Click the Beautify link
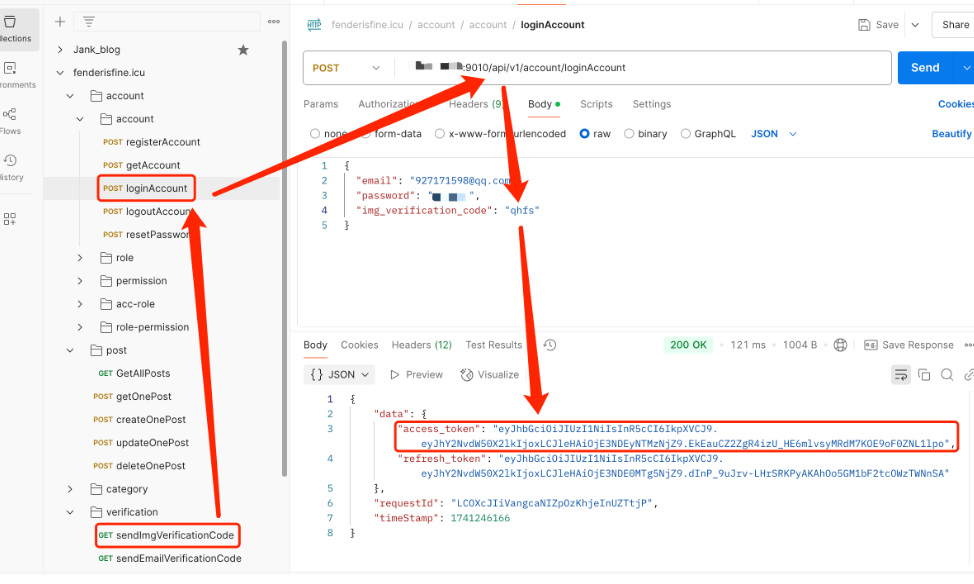The width and height of the screenshot is (974, 584). [951, 134]
